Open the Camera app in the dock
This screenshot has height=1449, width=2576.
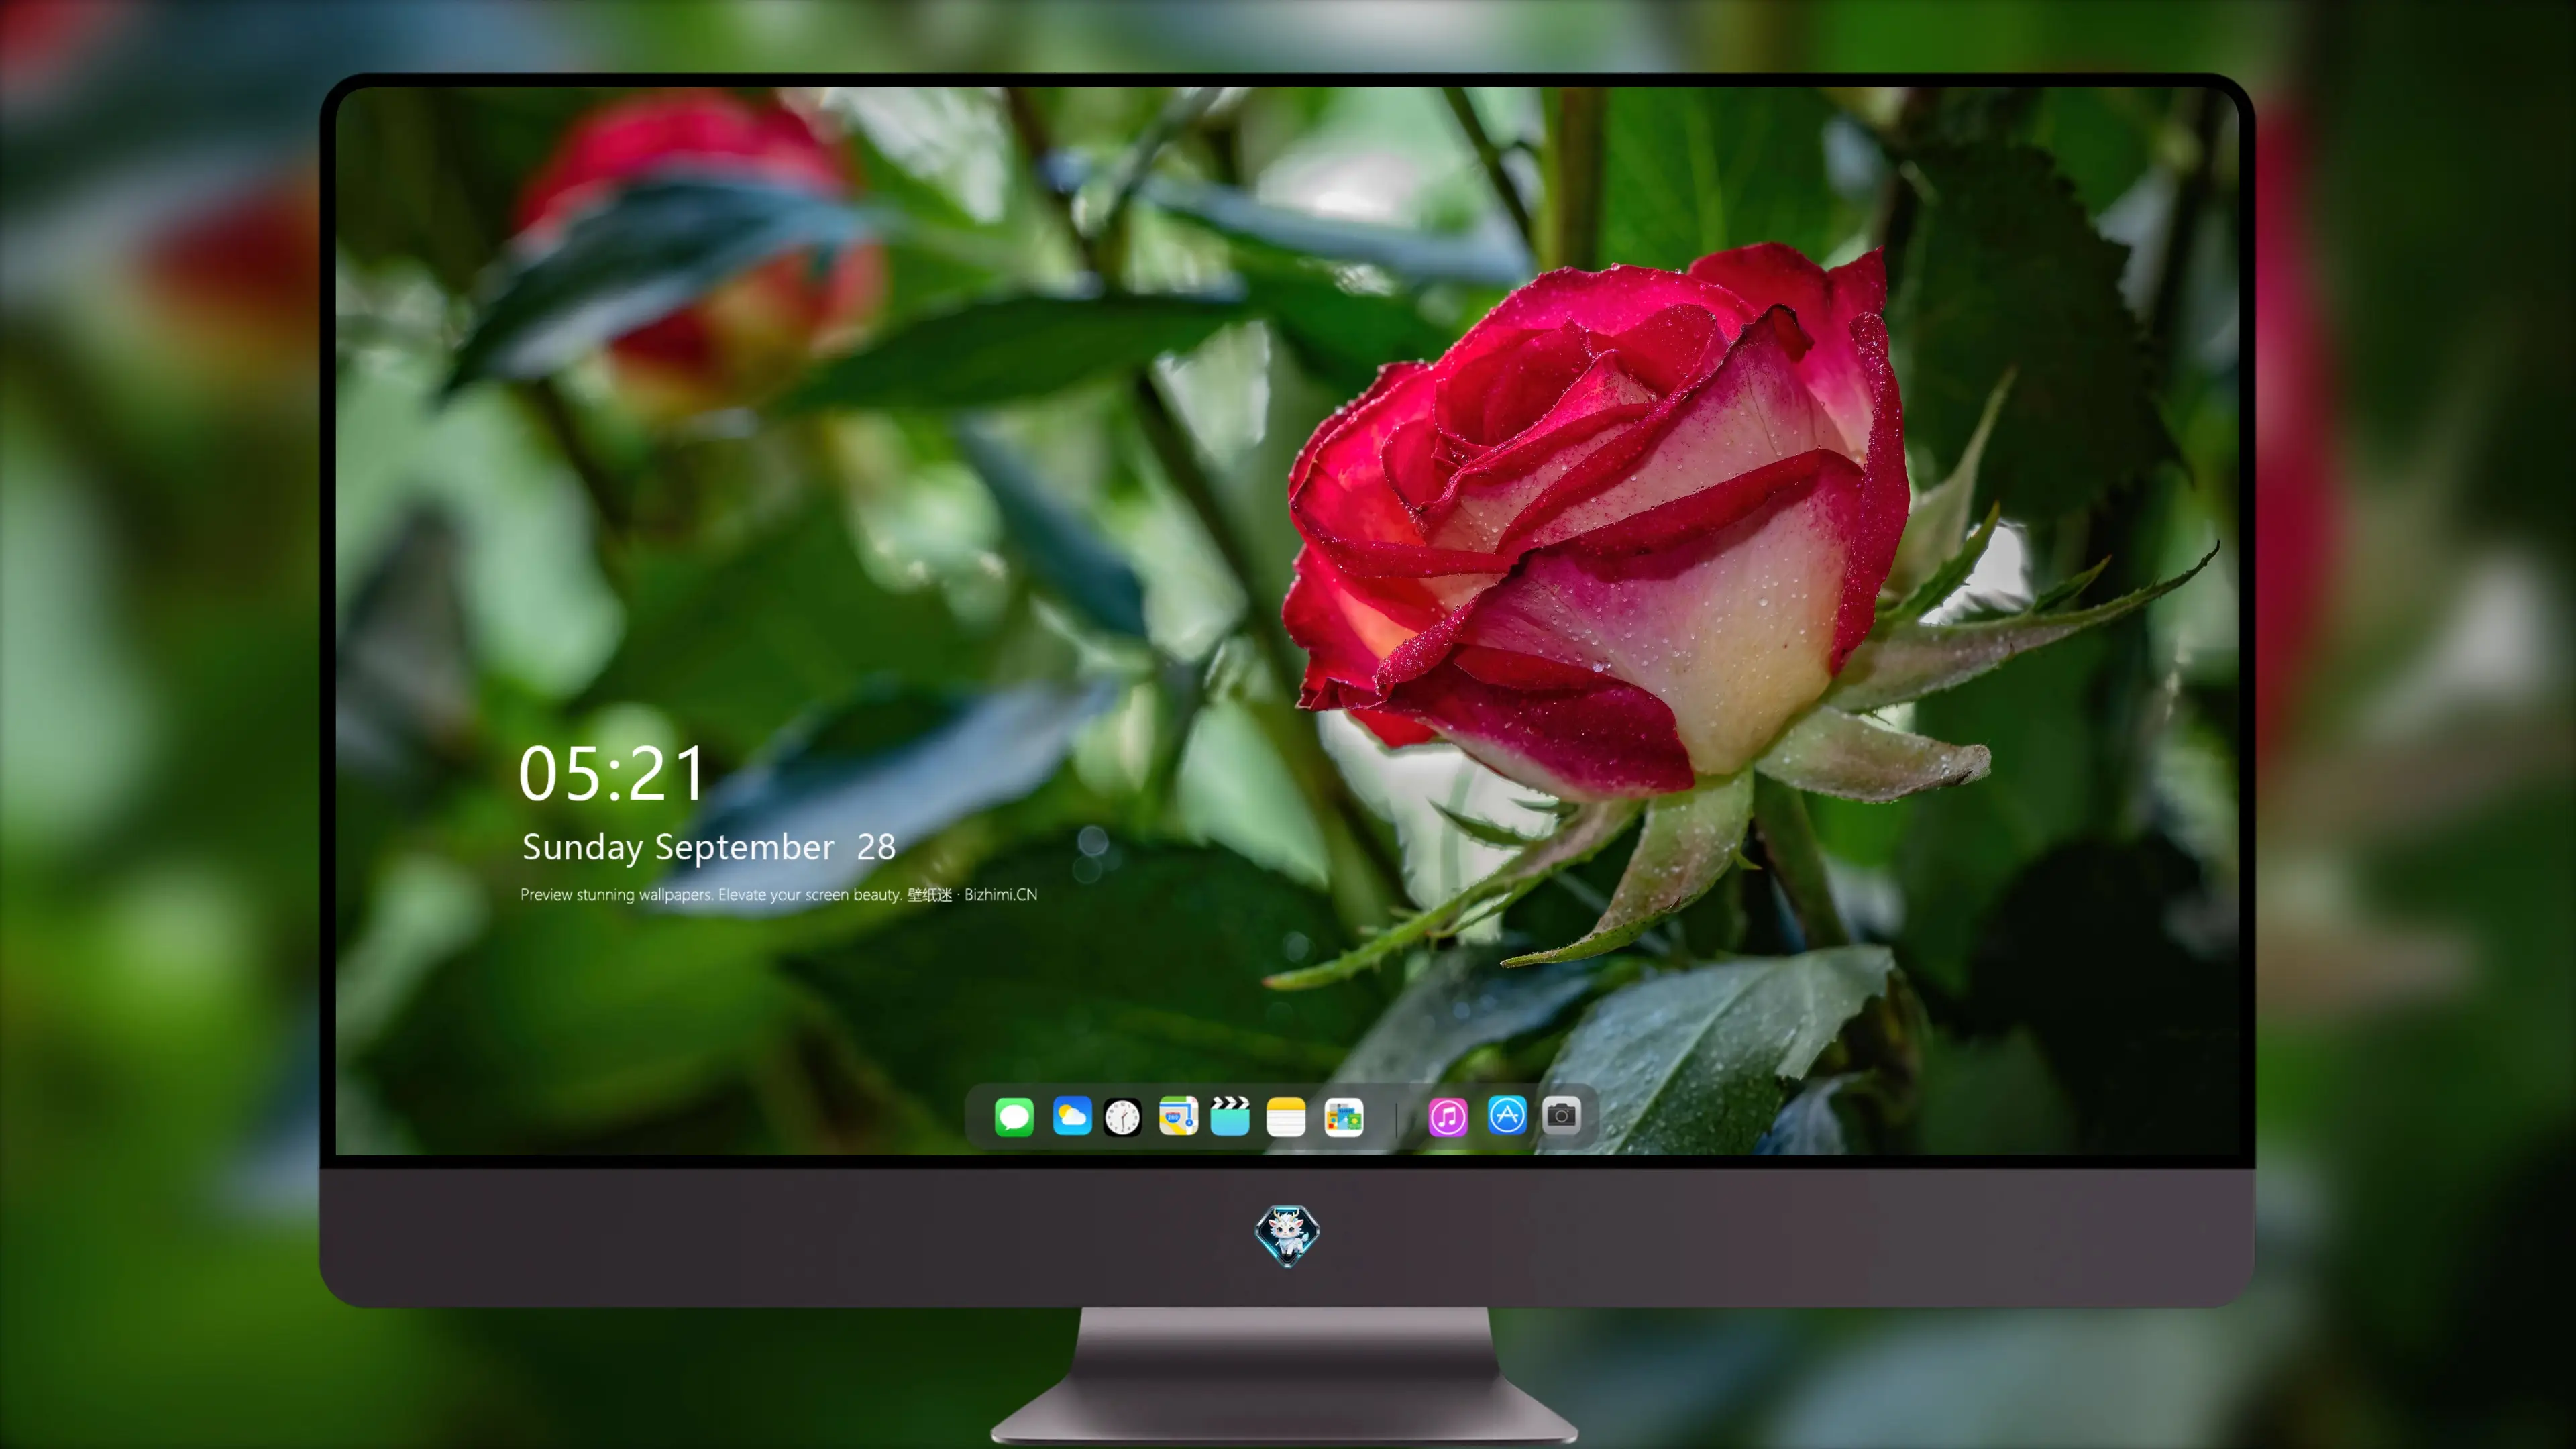pyautogui.click(x=1561, y=1115)
